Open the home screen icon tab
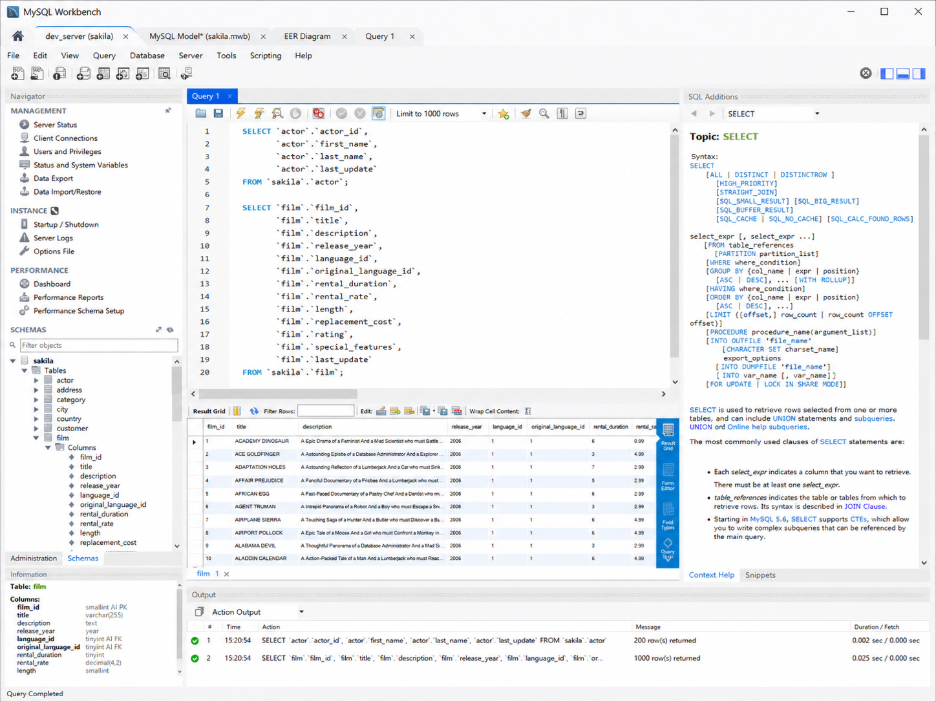The width and height of the screenshot is (936, 702). 18,36
